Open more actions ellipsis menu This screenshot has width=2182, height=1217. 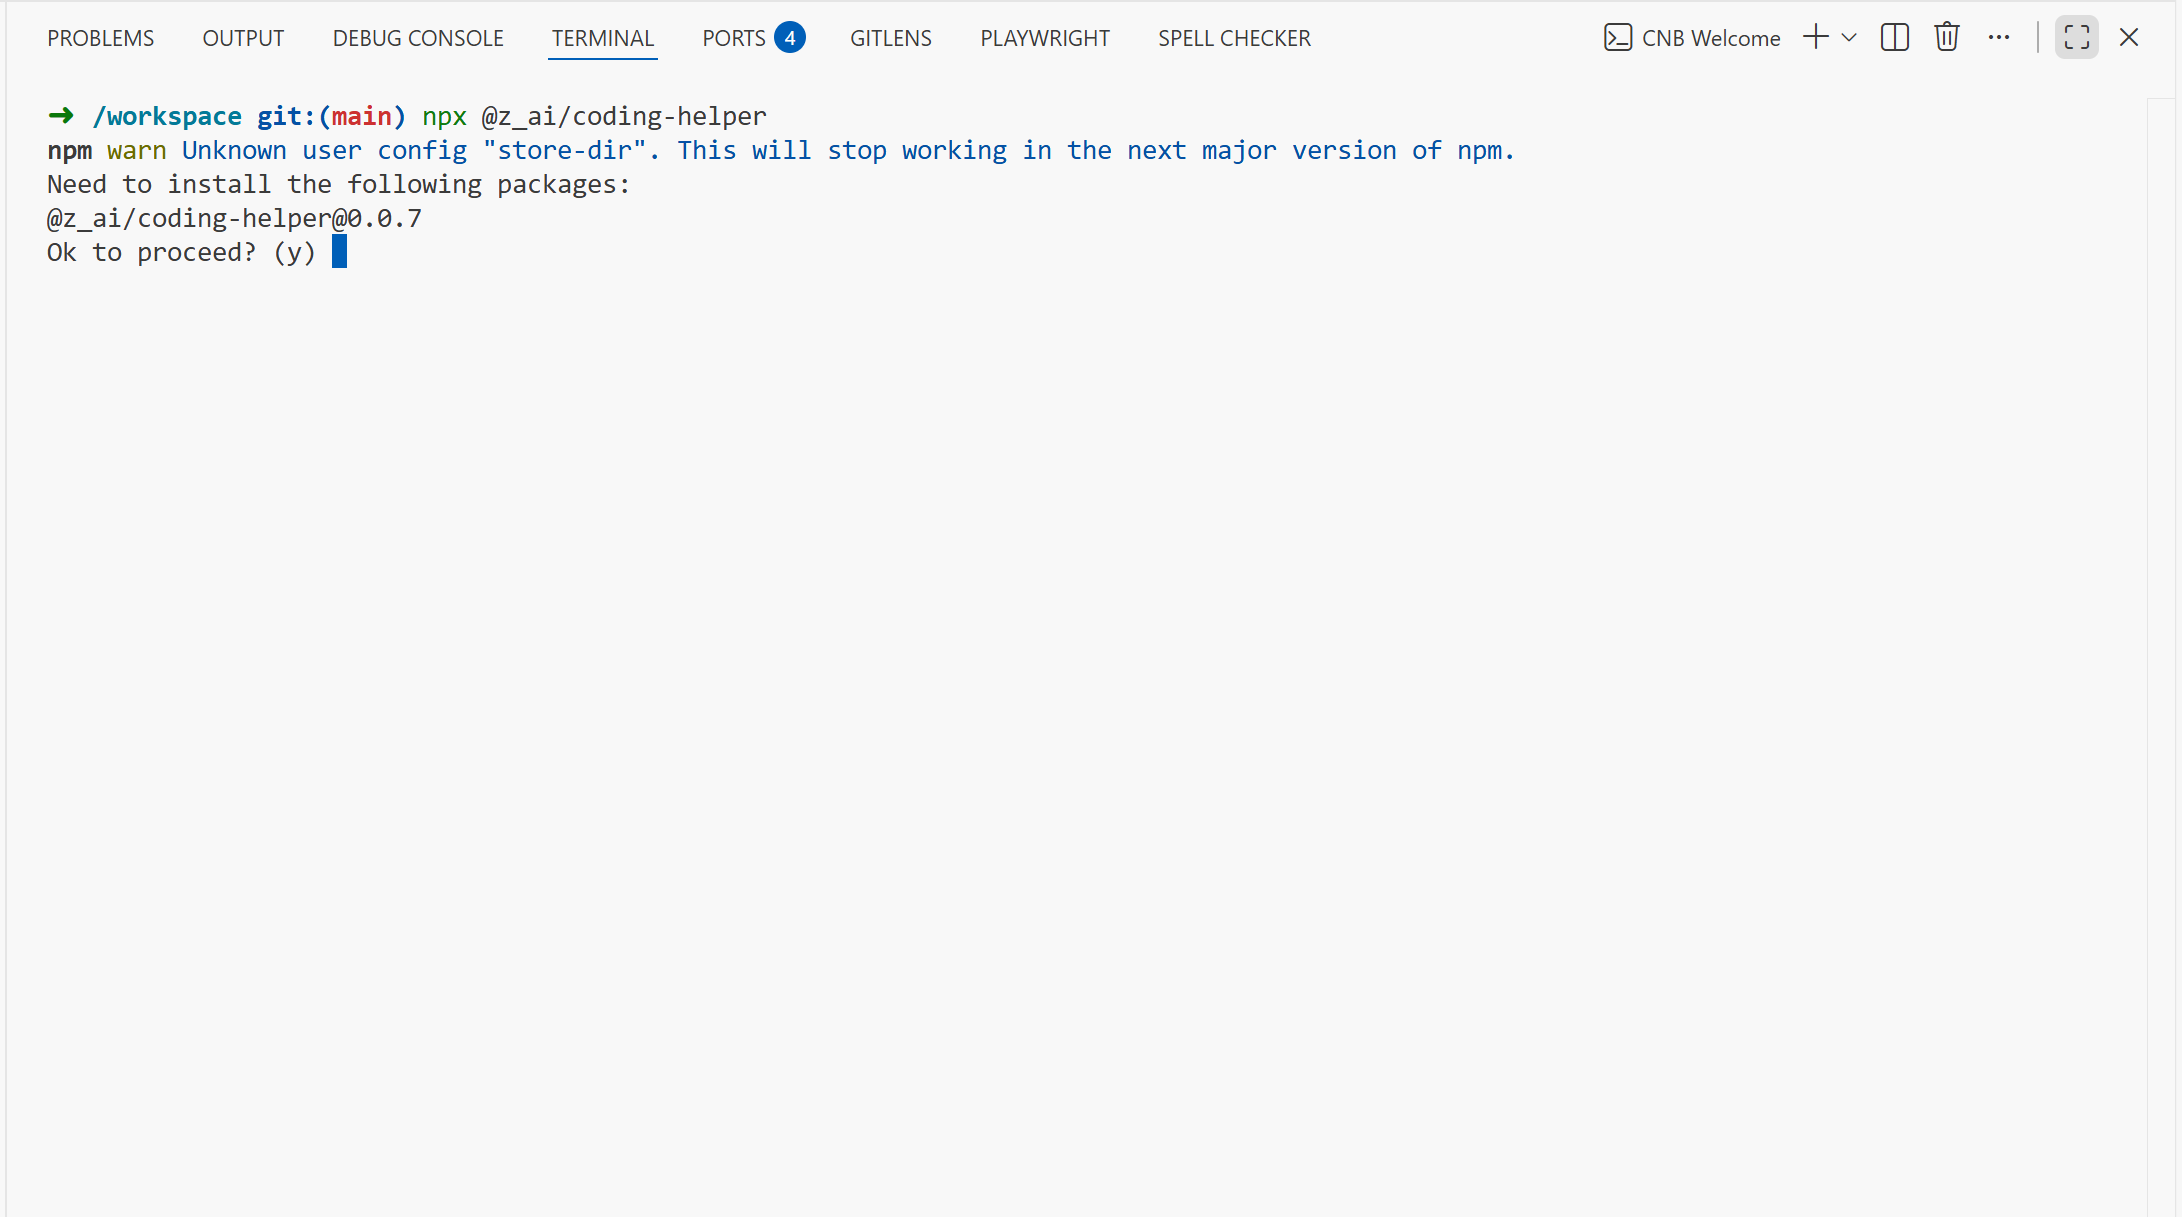[1998, 37]
